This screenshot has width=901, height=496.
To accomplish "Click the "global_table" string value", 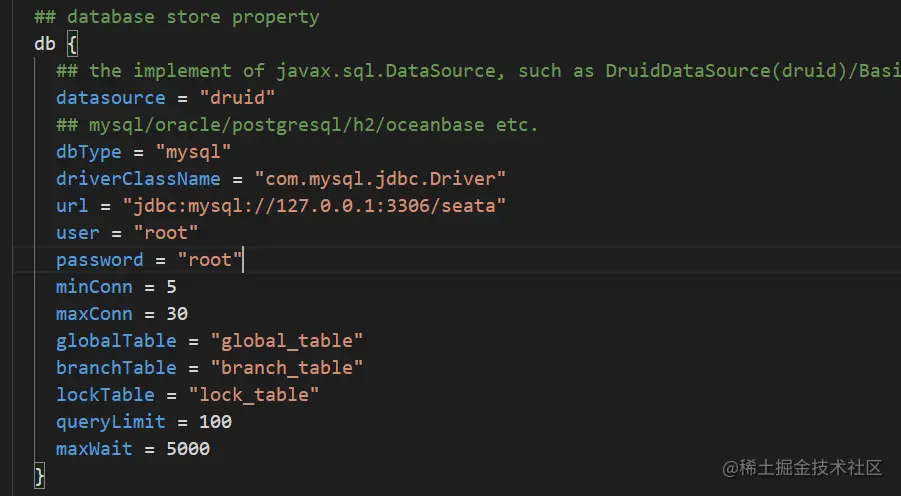I will pos(287,341).
